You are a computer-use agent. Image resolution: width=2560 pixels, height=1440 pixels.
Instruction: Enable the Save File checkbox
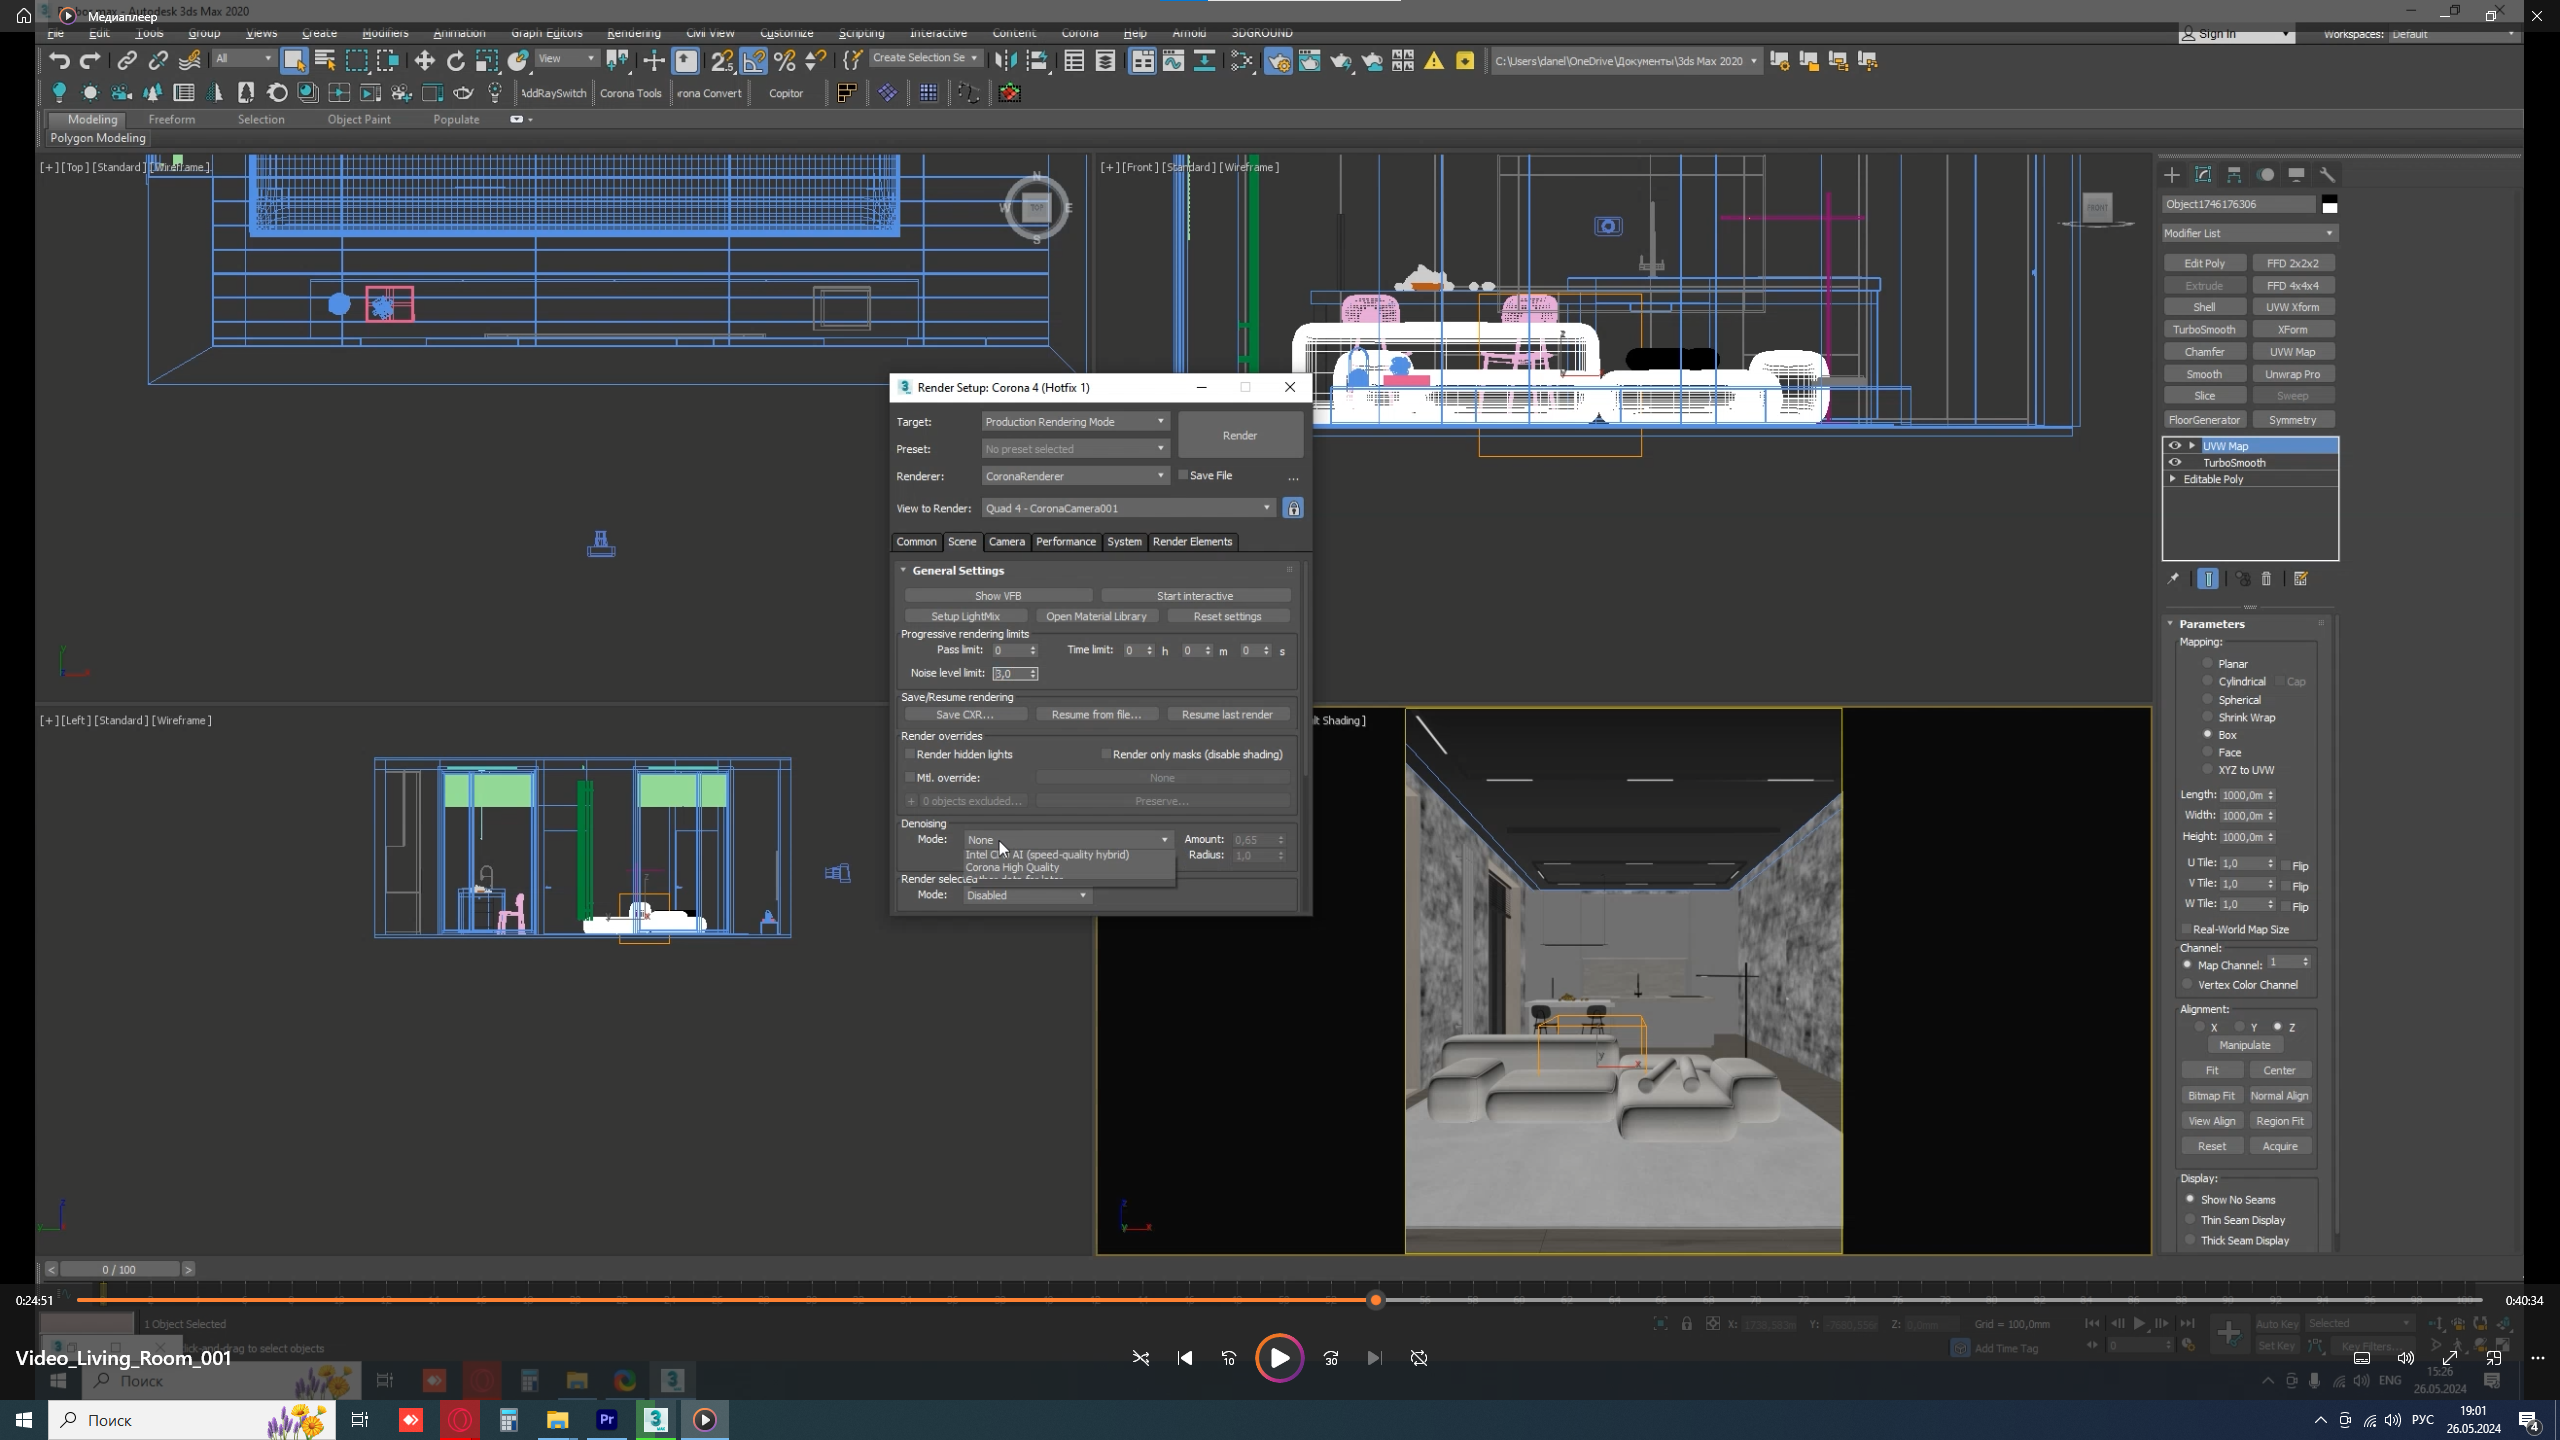point(1184,475)
